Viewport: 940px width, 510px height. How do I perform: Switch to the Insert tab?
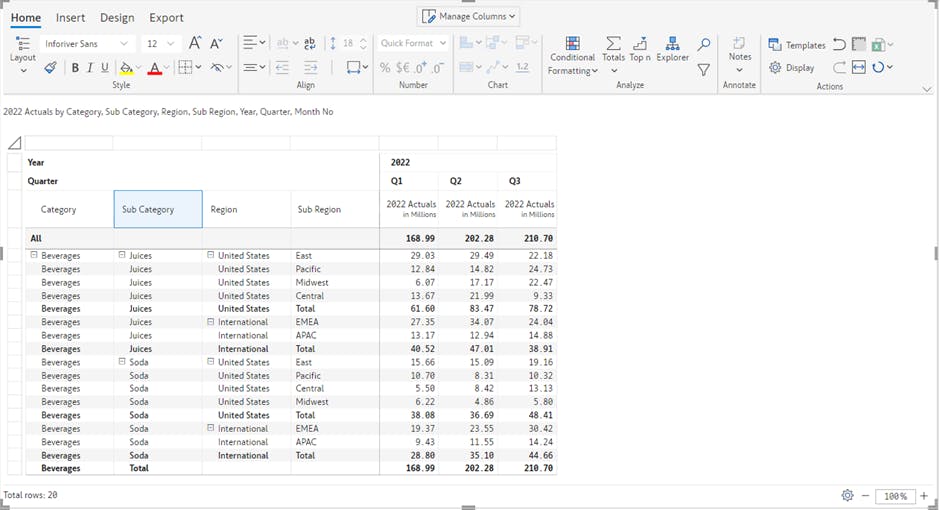click(70, 18)
